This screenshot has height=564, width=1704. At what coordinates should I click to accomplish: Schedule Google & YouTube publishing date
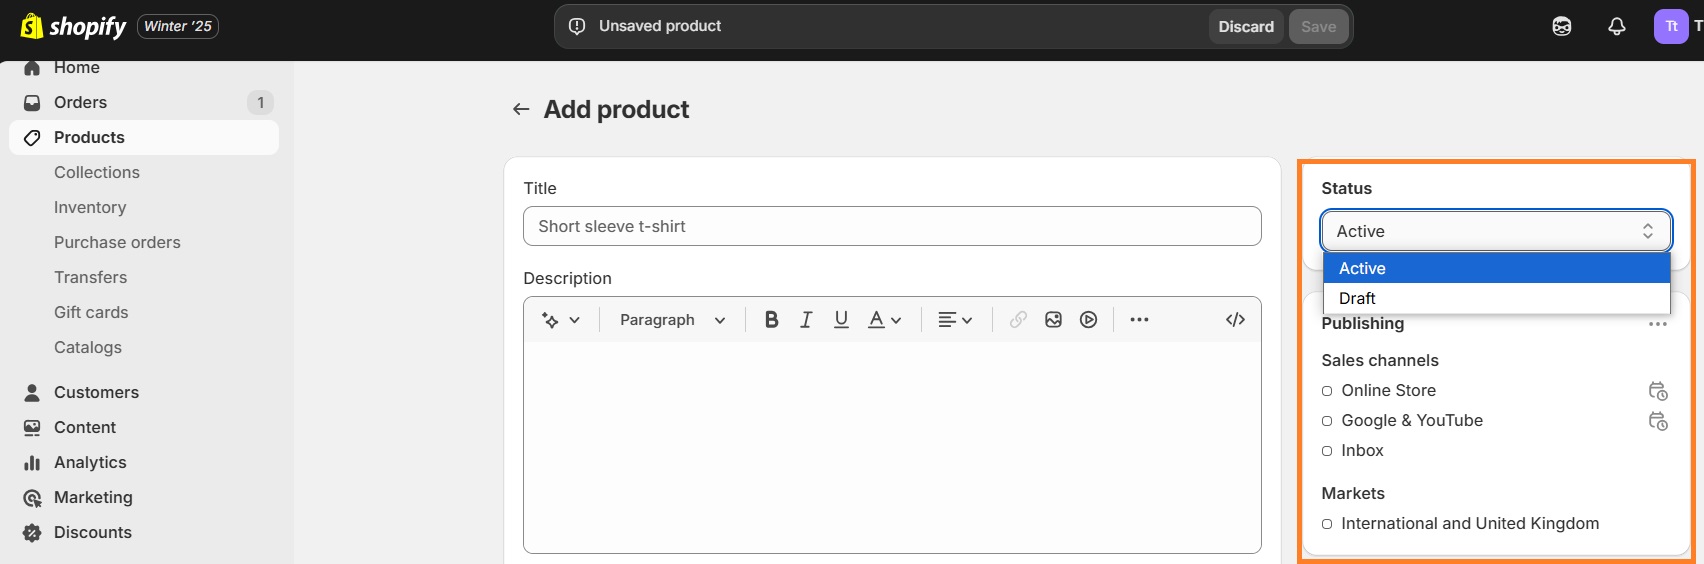[1657, 421]
